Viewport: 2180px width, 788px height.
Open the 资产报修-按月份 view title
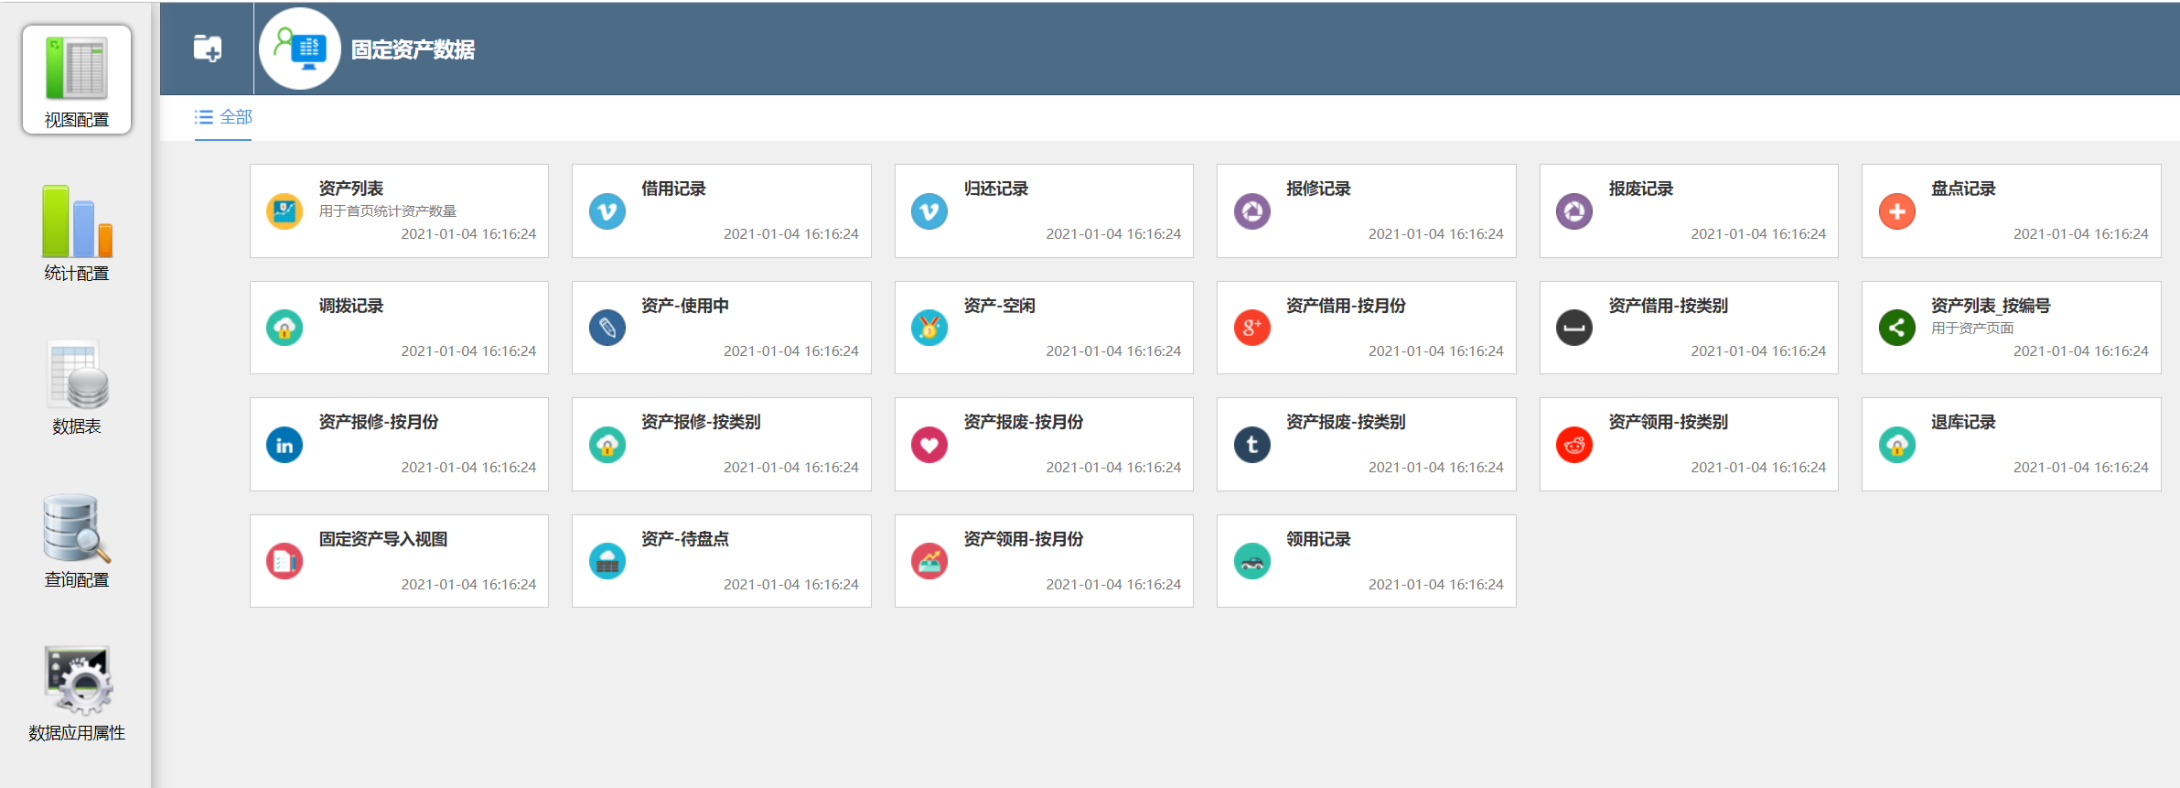click(379, 422)
